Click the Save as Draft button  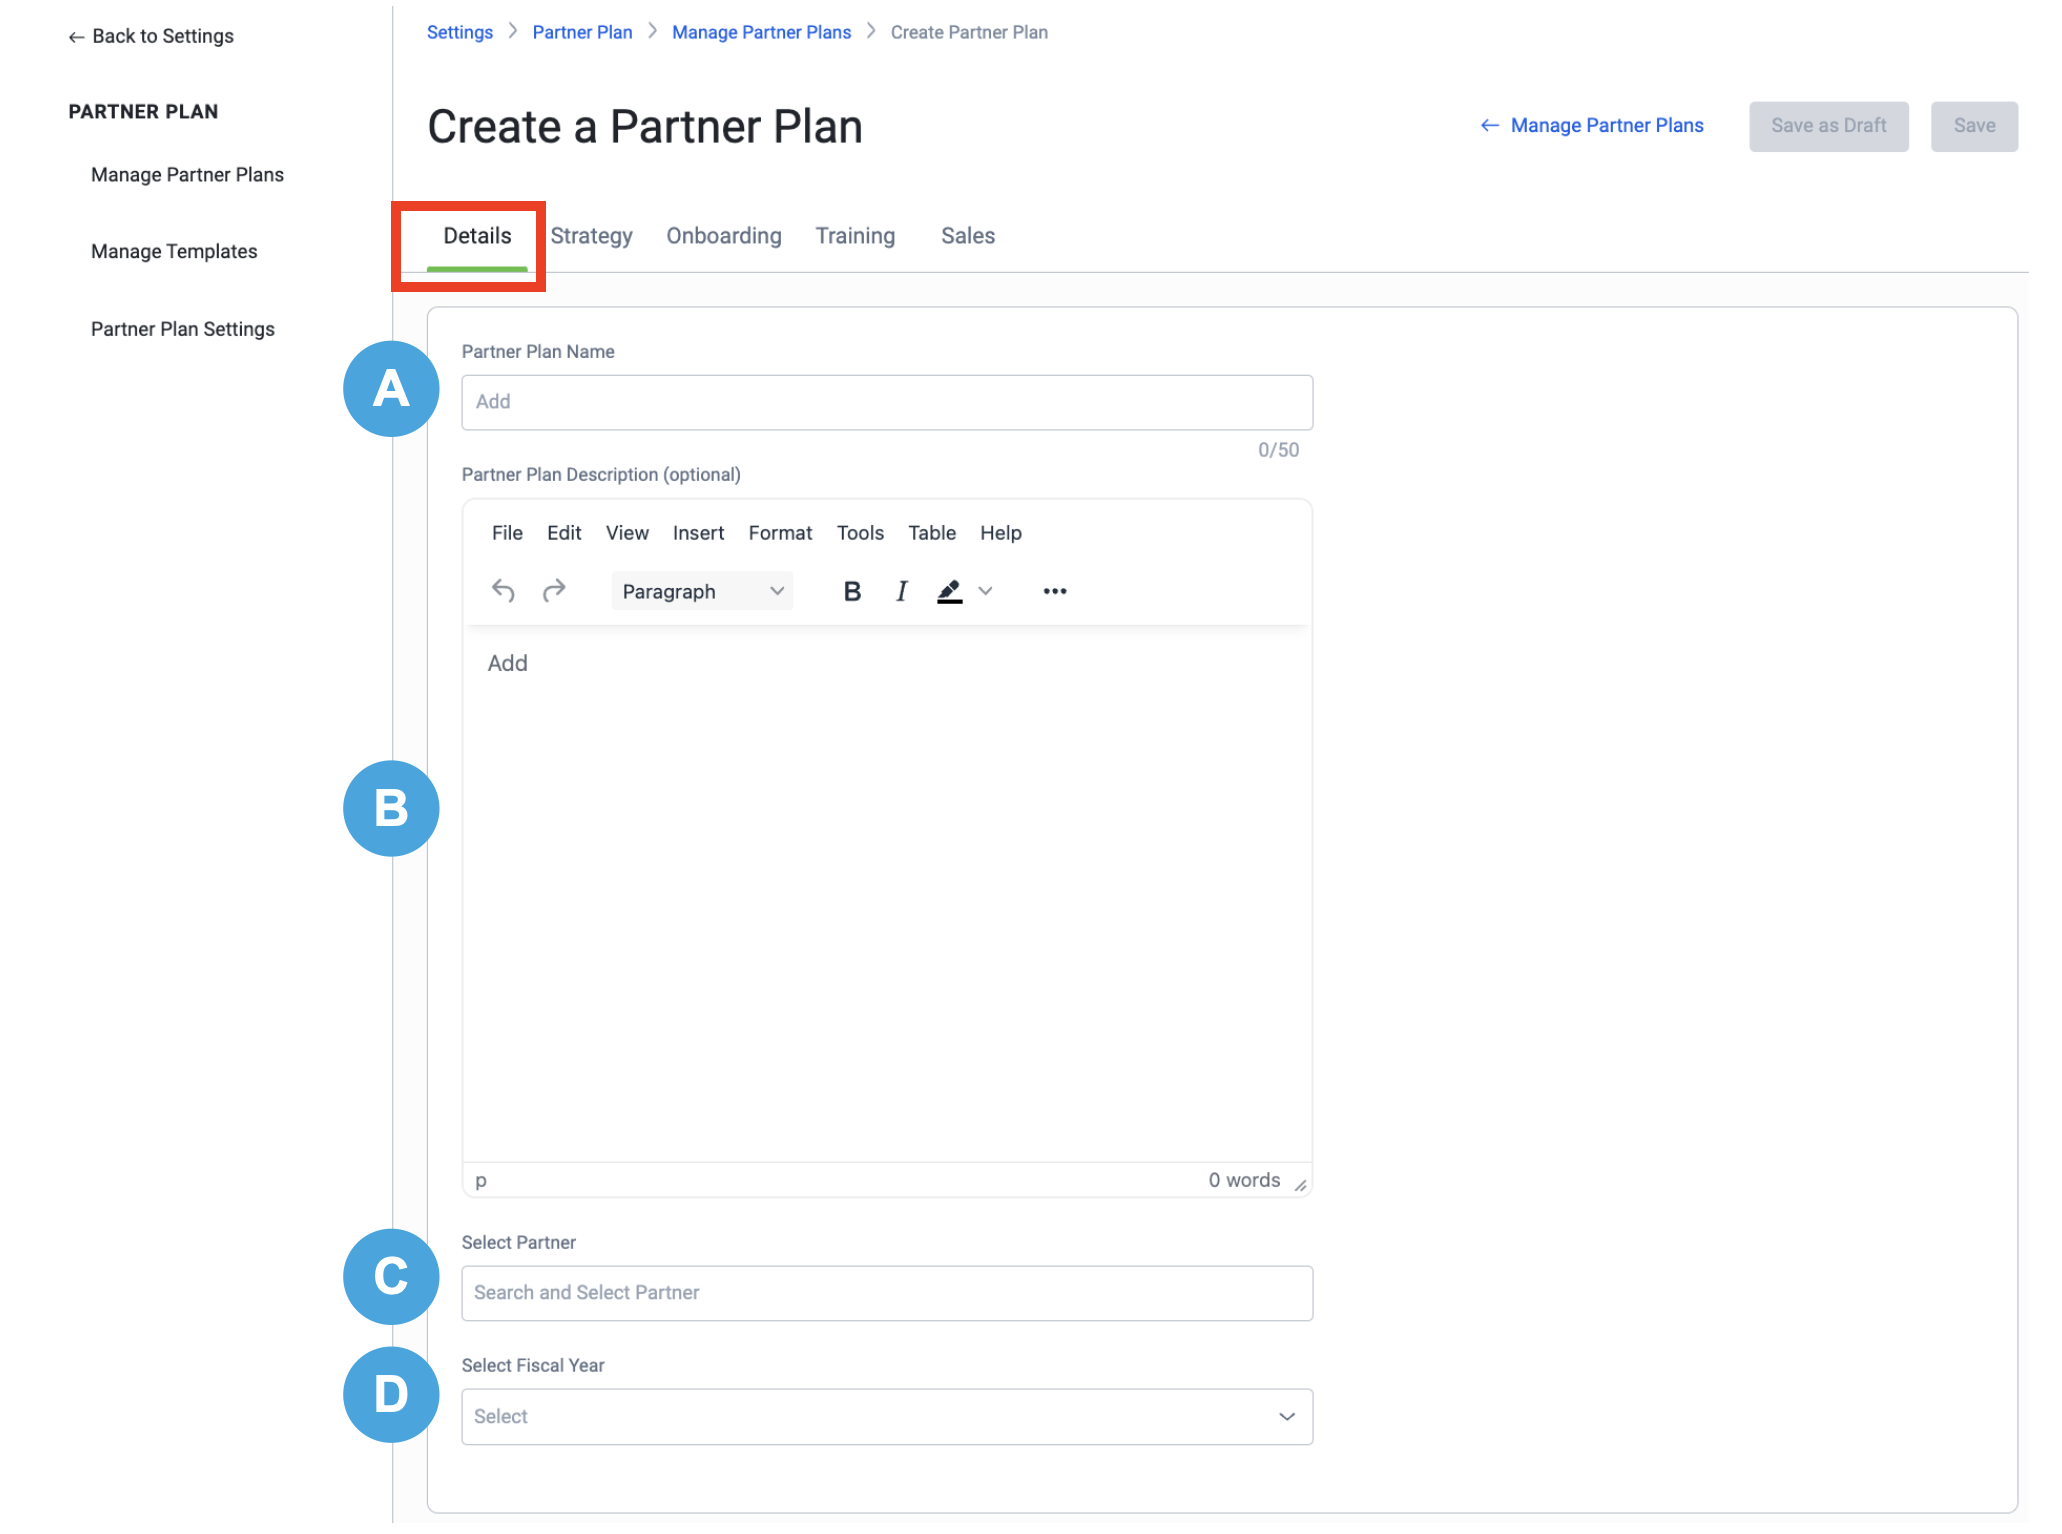tap(1828, 127)
